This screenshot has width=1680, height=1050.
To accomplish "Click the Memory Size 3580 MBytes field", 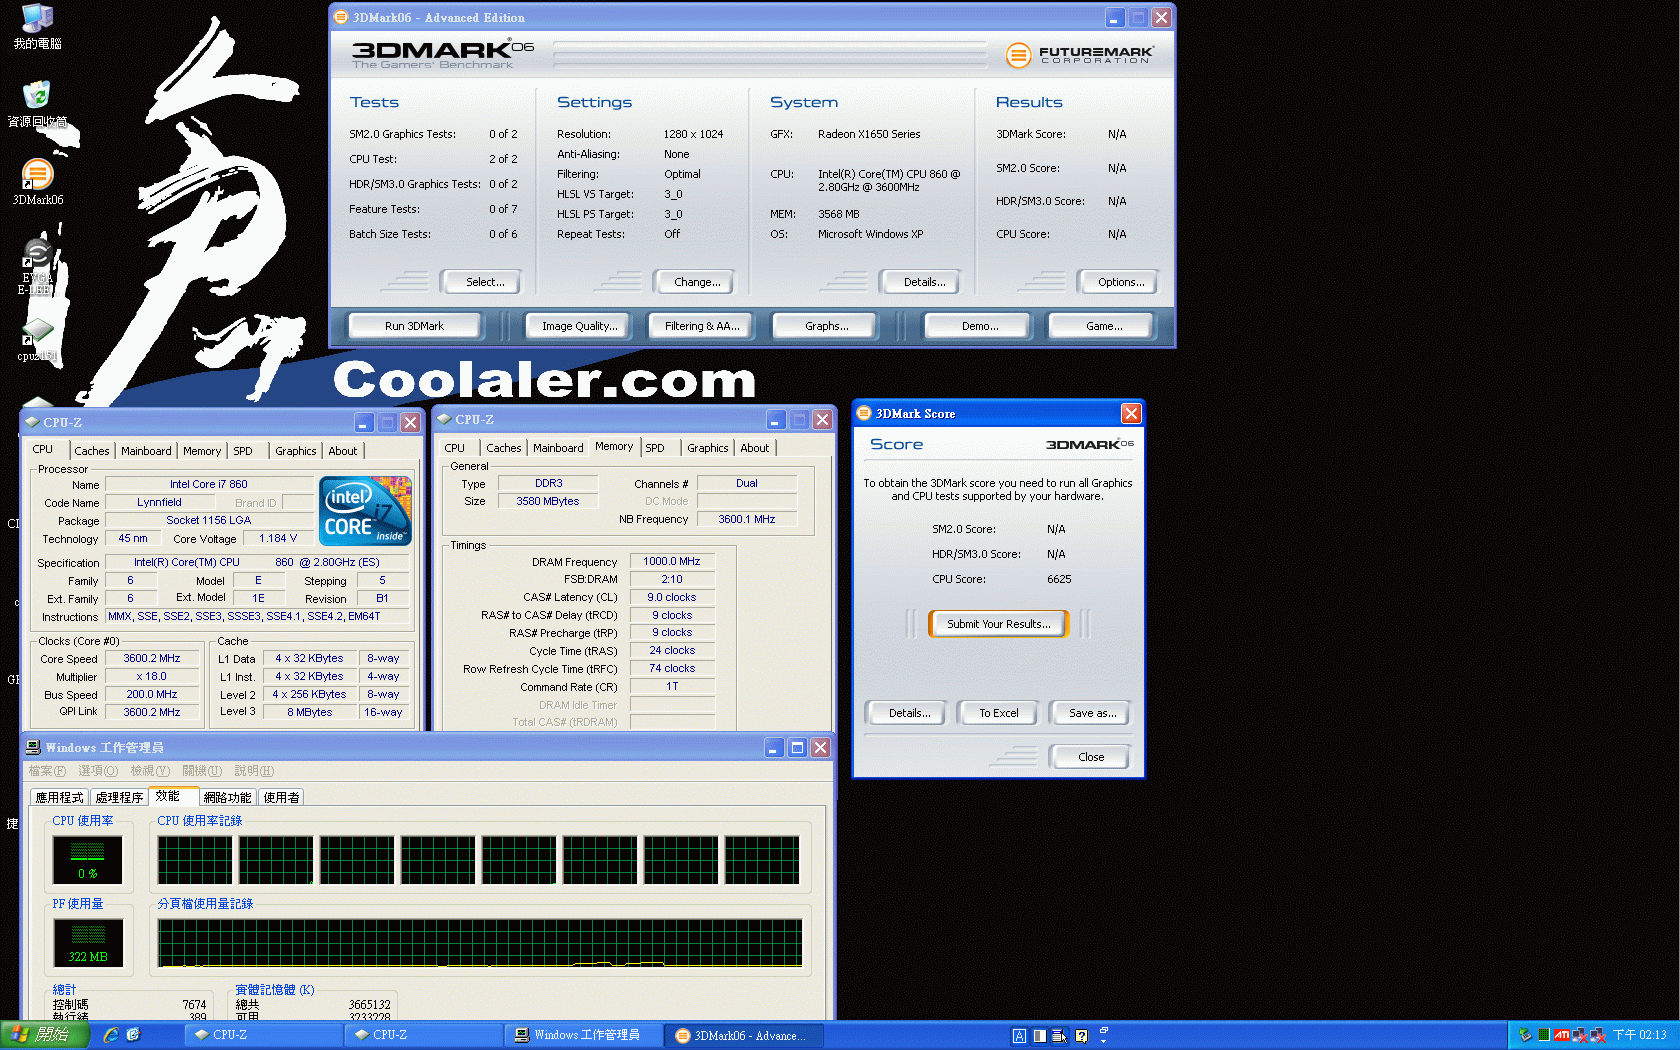I will coord(548,502).
